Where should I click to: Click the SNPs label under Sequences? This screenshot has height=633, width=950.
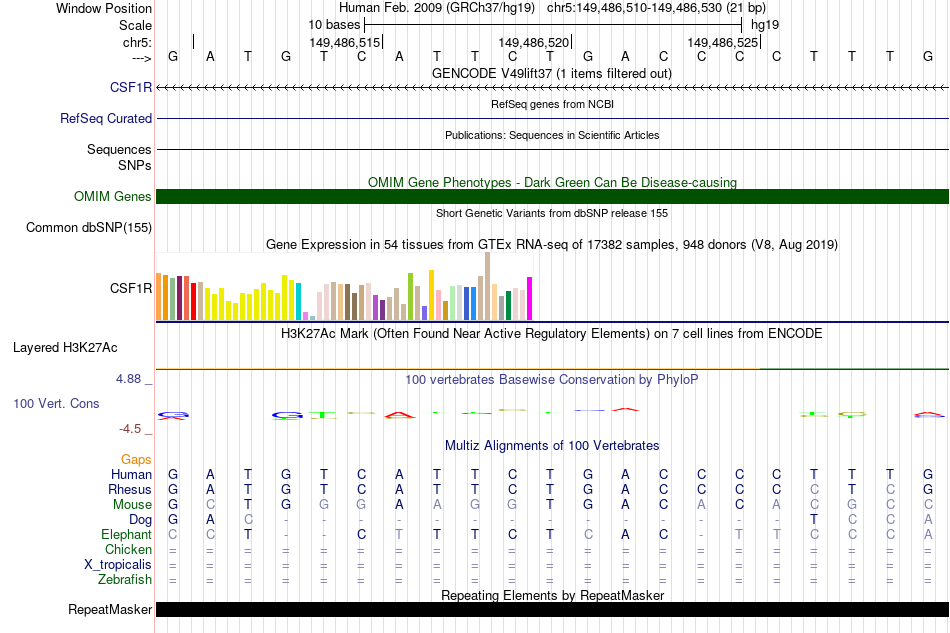135,165
